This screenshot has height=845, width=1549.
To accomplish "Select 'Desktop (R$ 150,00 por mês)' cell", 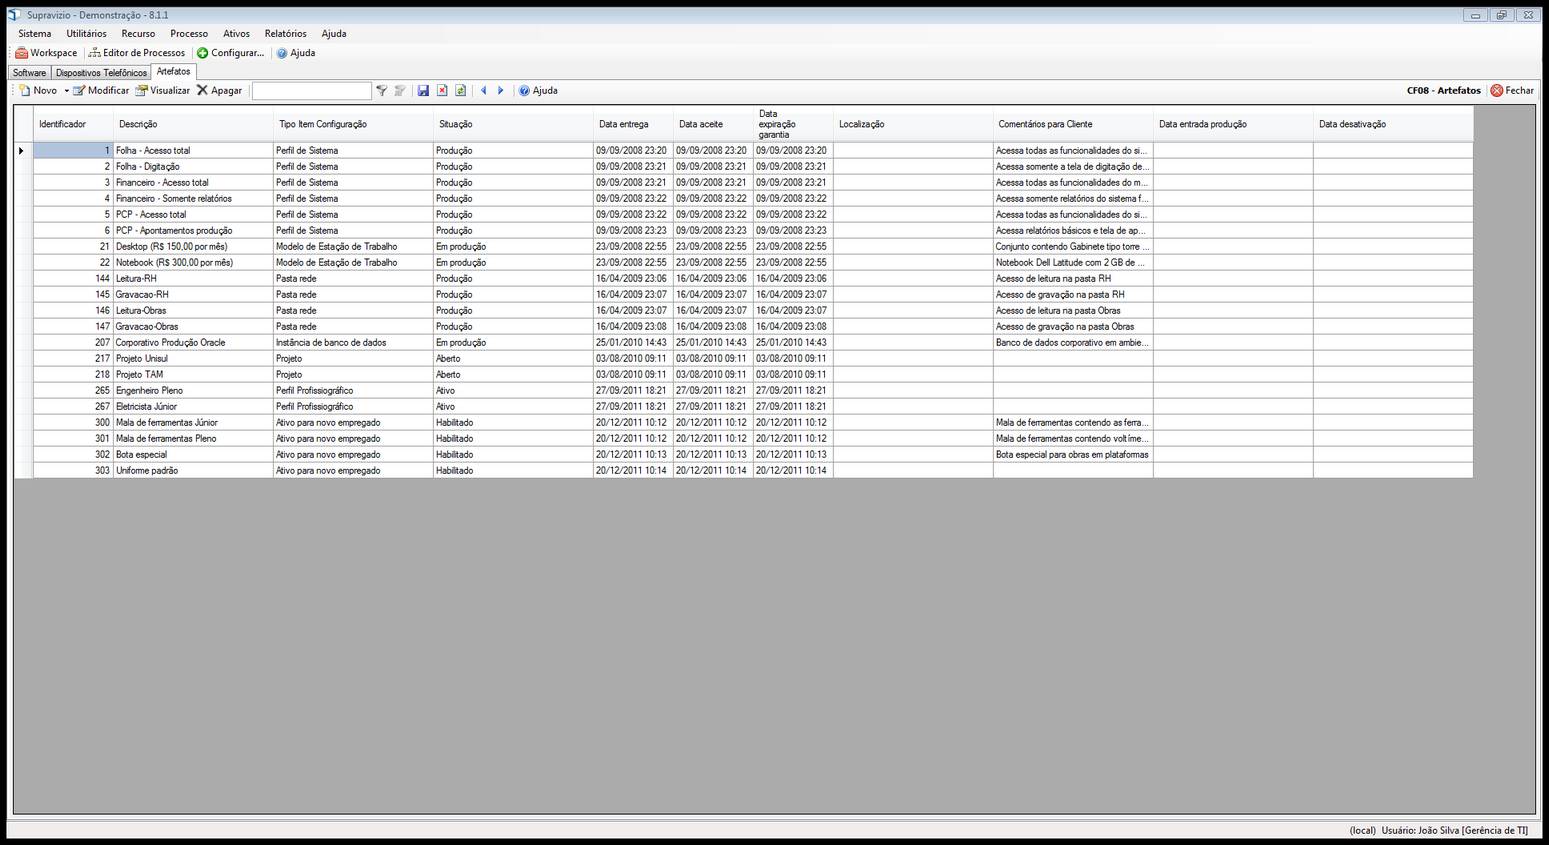I will click(x=193, y=247).
